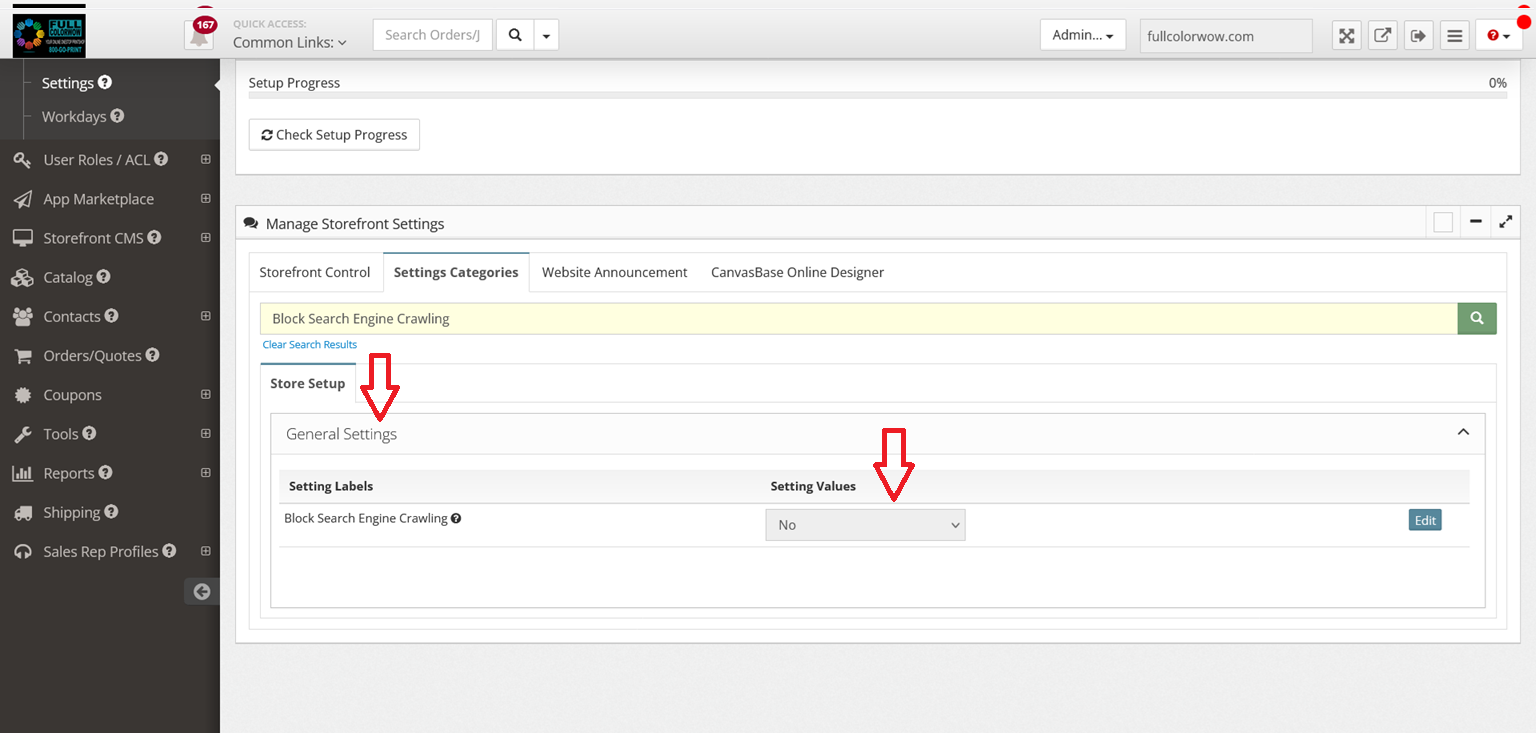The image size is (1536, 733).
Task: Click the fullscreen expand arrows icon in header
Action: (1347, 36)
